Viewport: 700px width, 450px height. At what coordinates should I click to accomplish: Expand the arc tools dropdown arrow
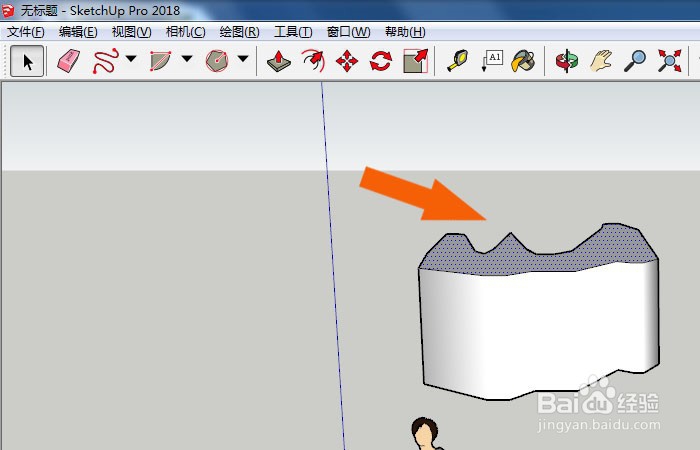click(x=187, y=58)
